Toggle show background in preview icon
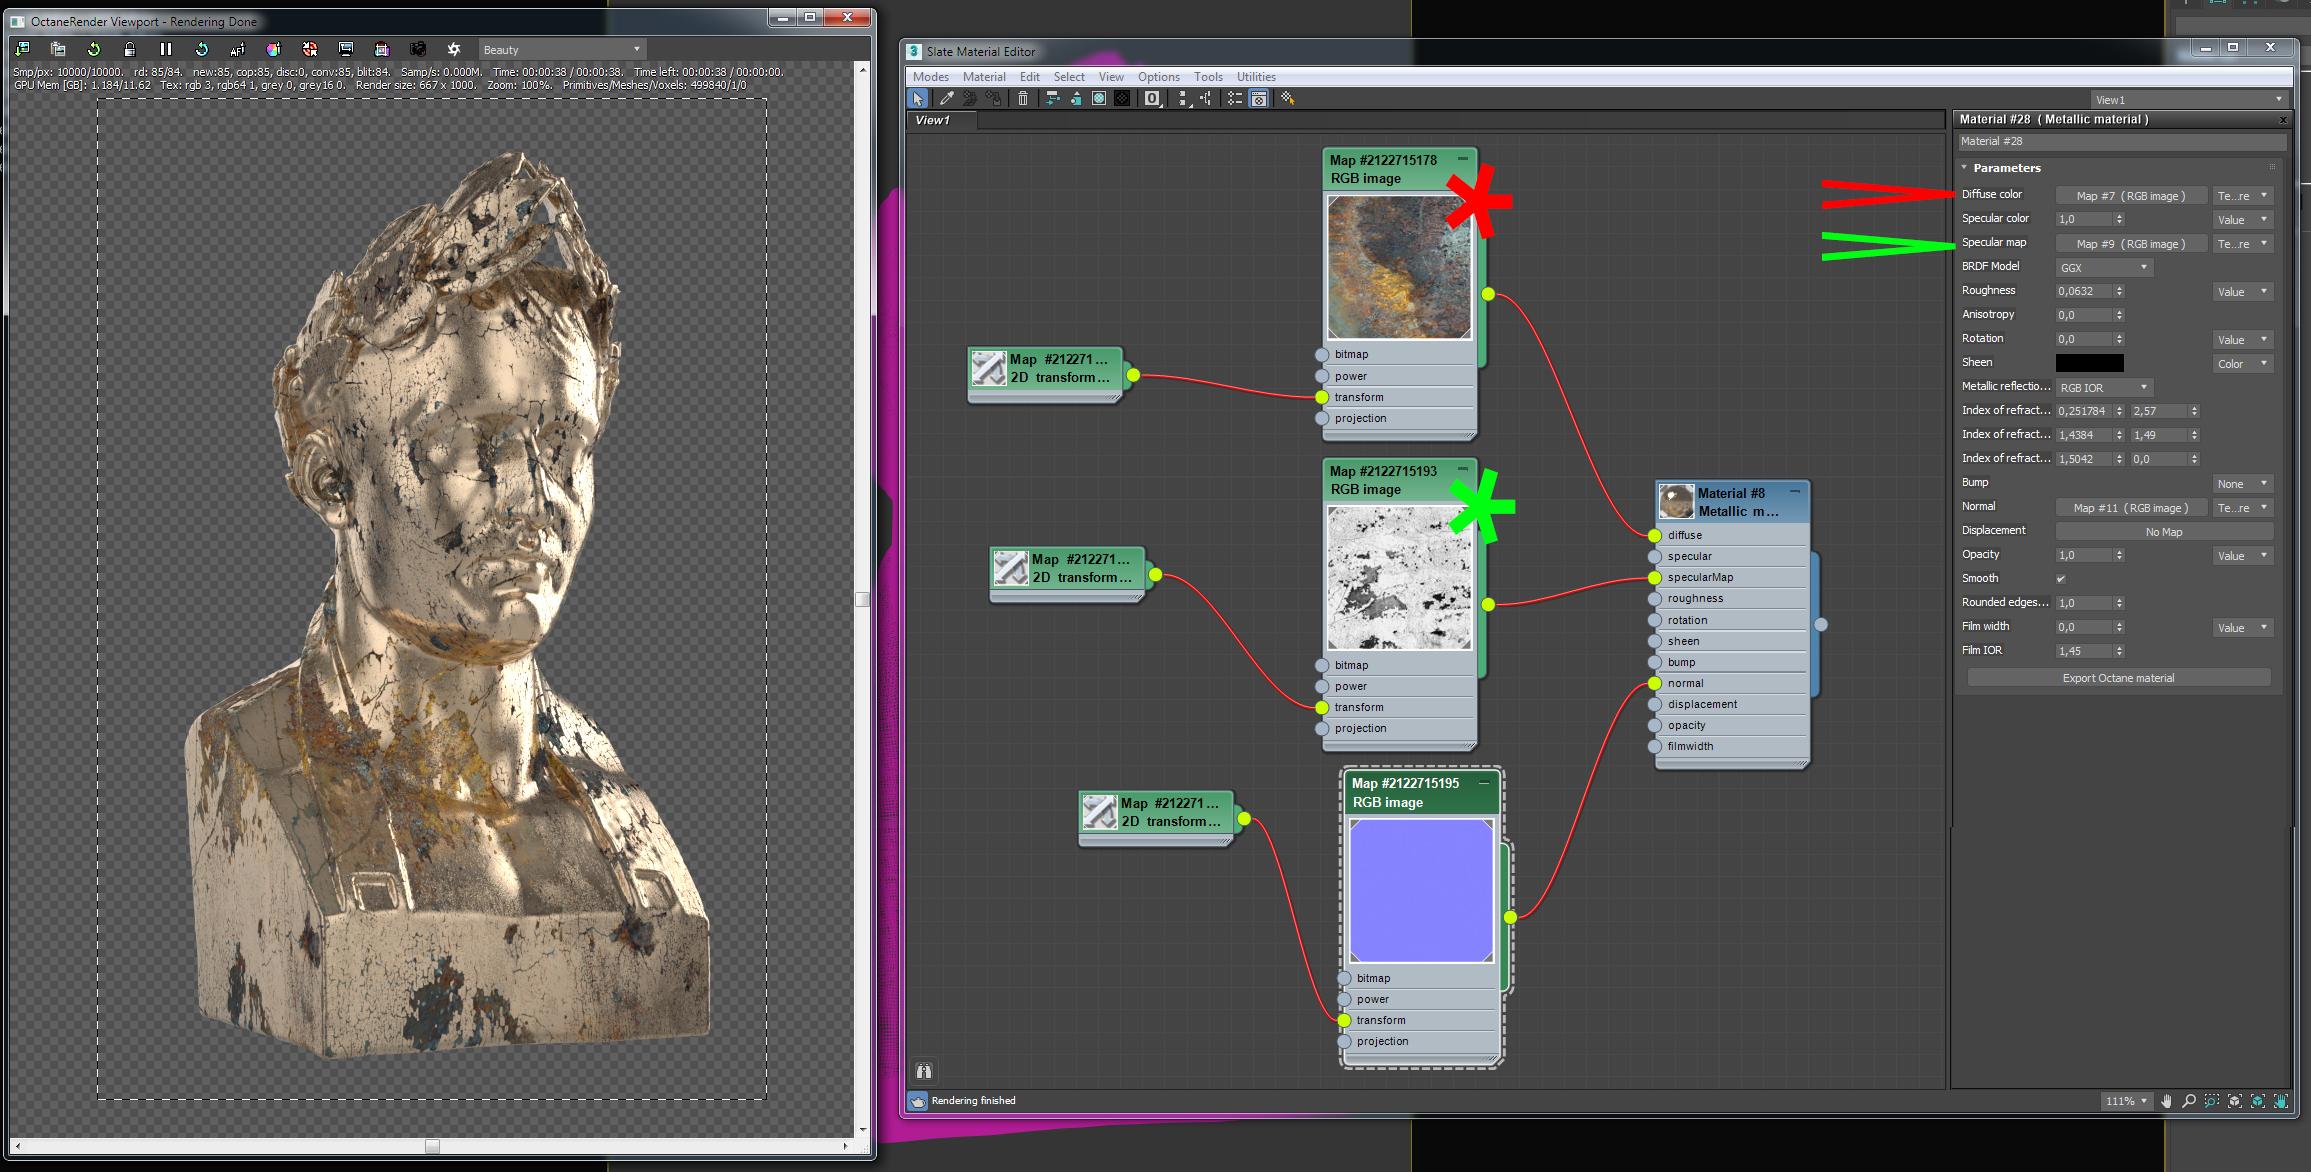This screenshot has height=1172, width=2311. pyautogui.click(x=1122, y=98)
